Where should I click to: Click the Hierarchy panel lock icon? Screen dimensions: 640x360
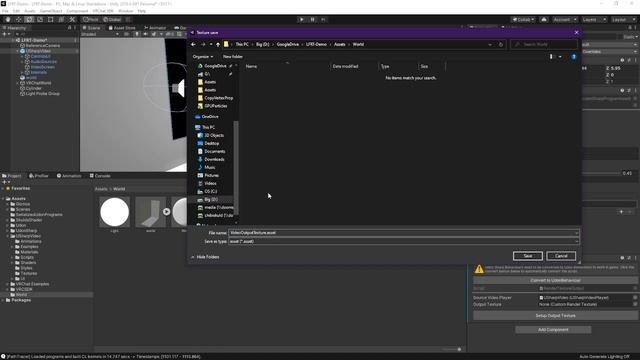point(69,28)
